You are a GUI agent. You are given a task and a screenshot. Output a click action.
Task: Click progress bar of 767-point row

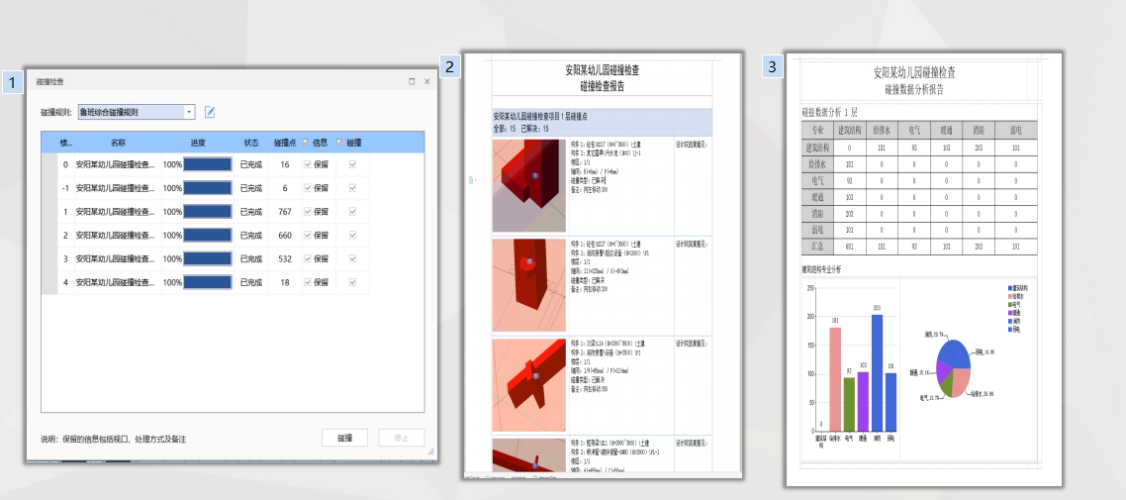click(x=208, y=212)
